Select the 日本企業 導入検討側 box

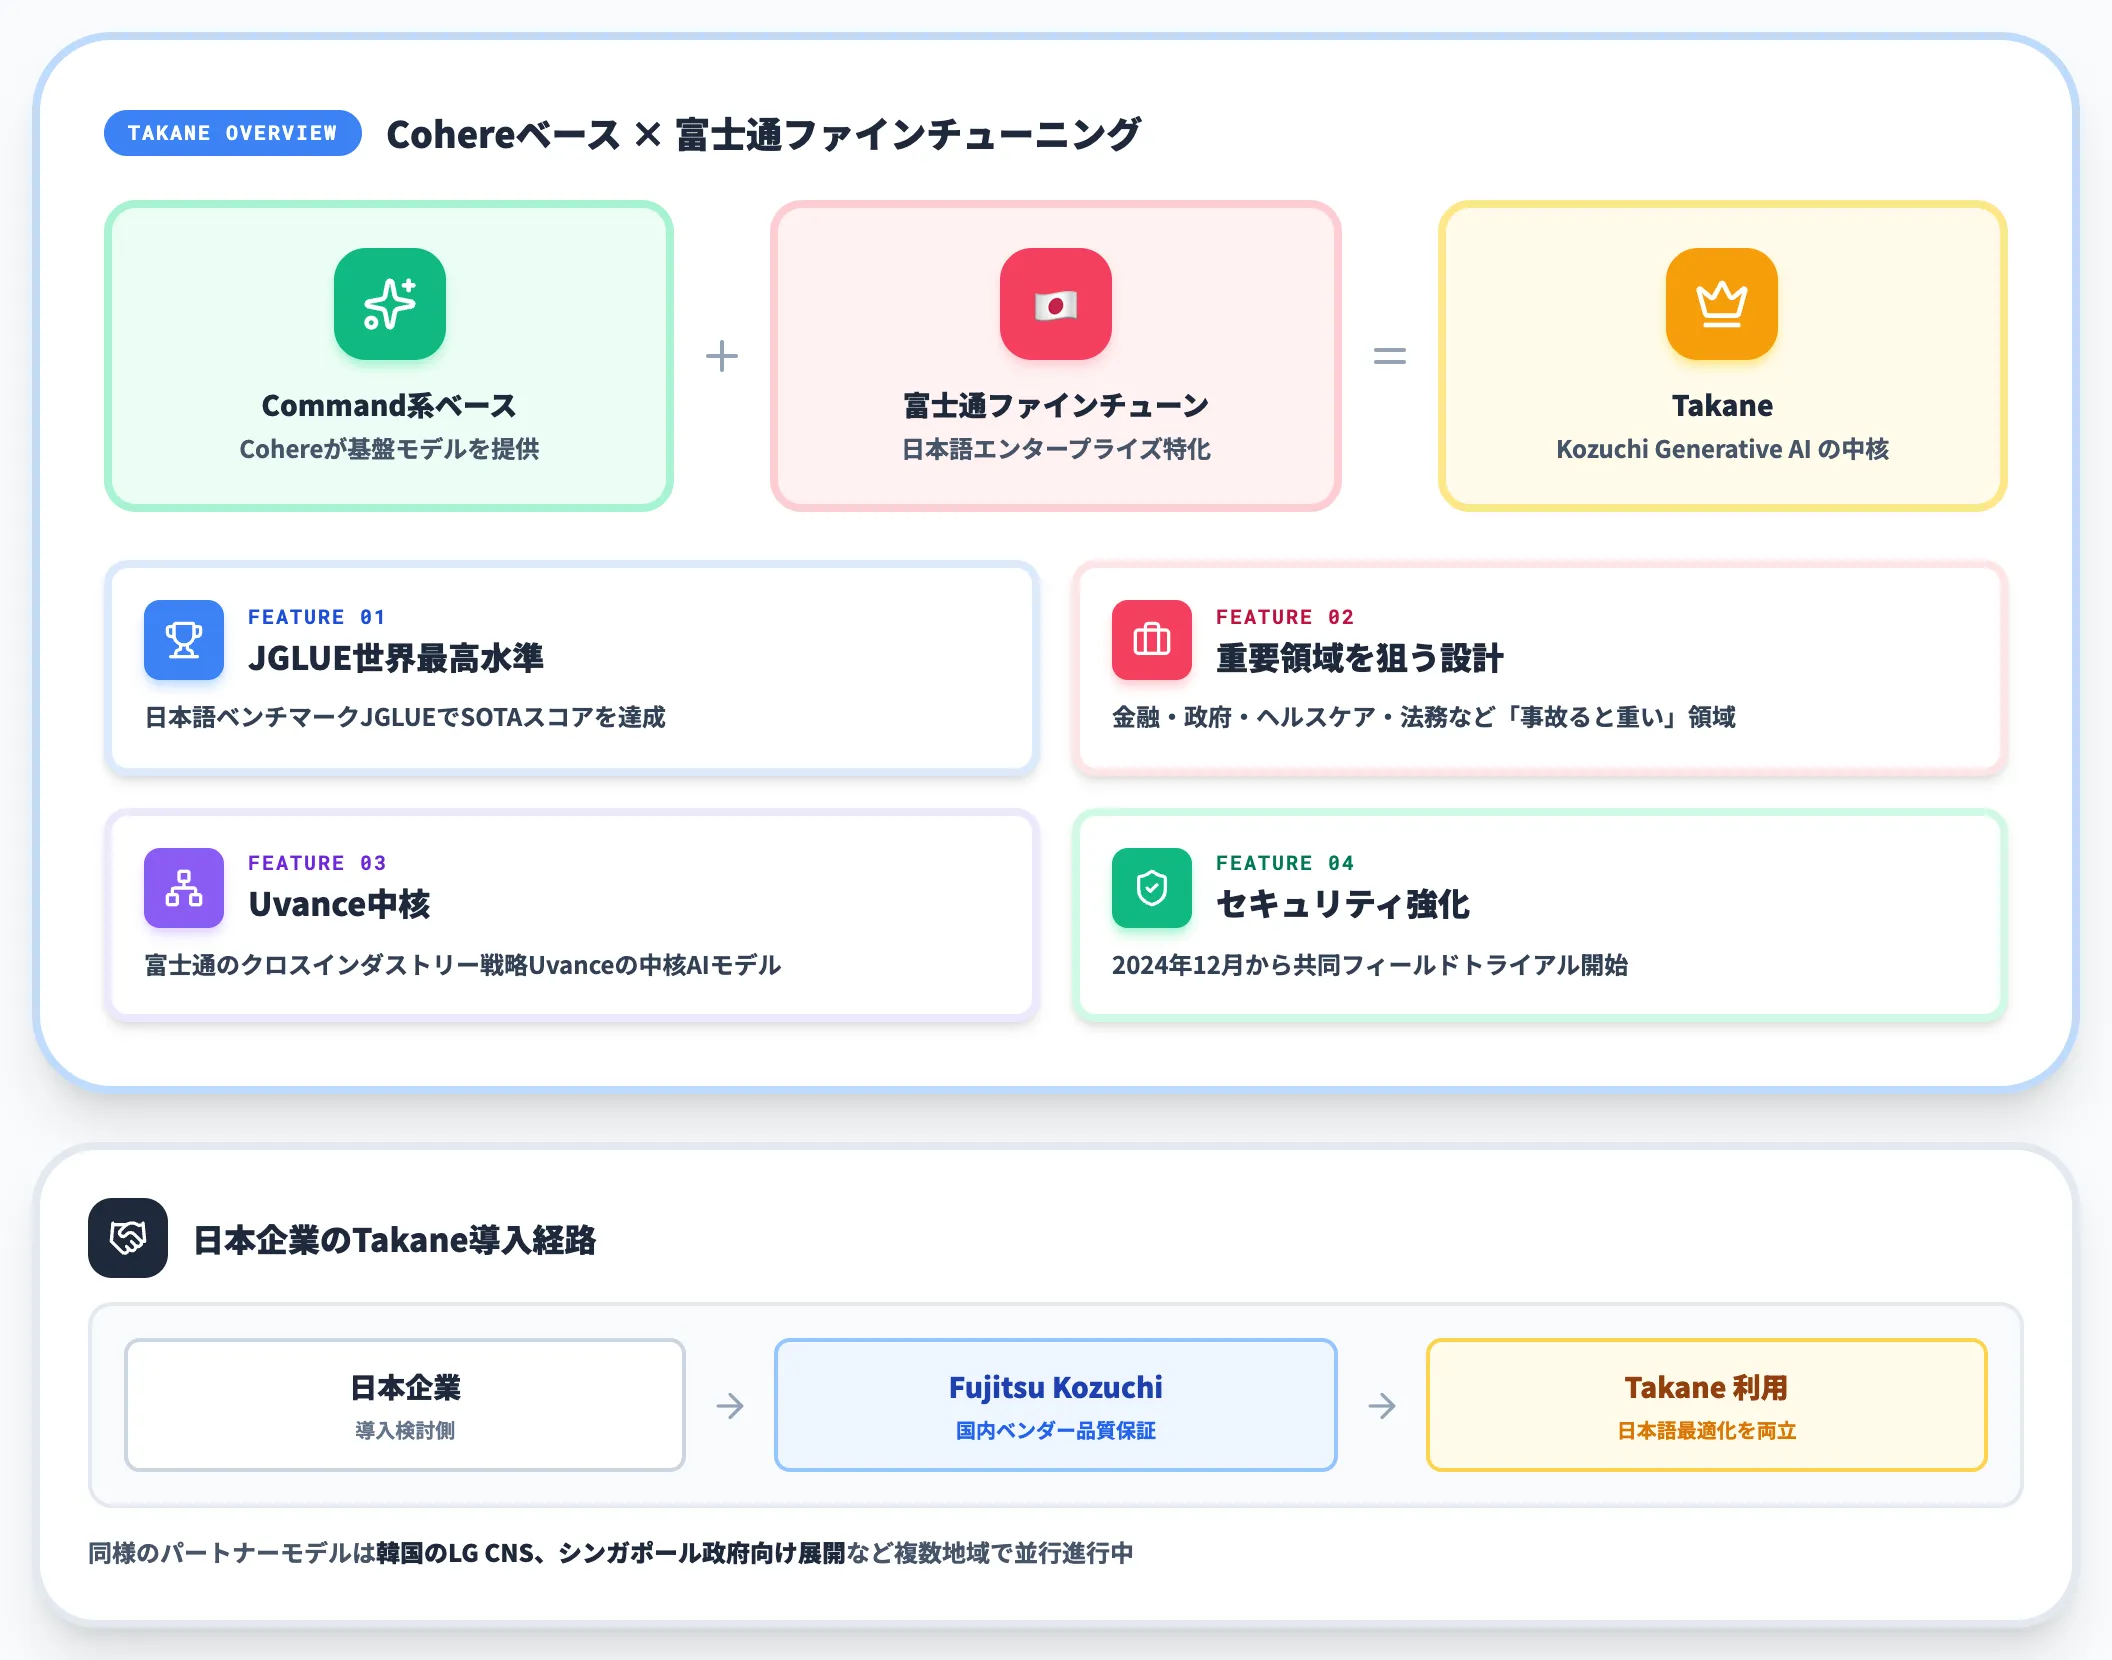click(x=405, y=1405)
